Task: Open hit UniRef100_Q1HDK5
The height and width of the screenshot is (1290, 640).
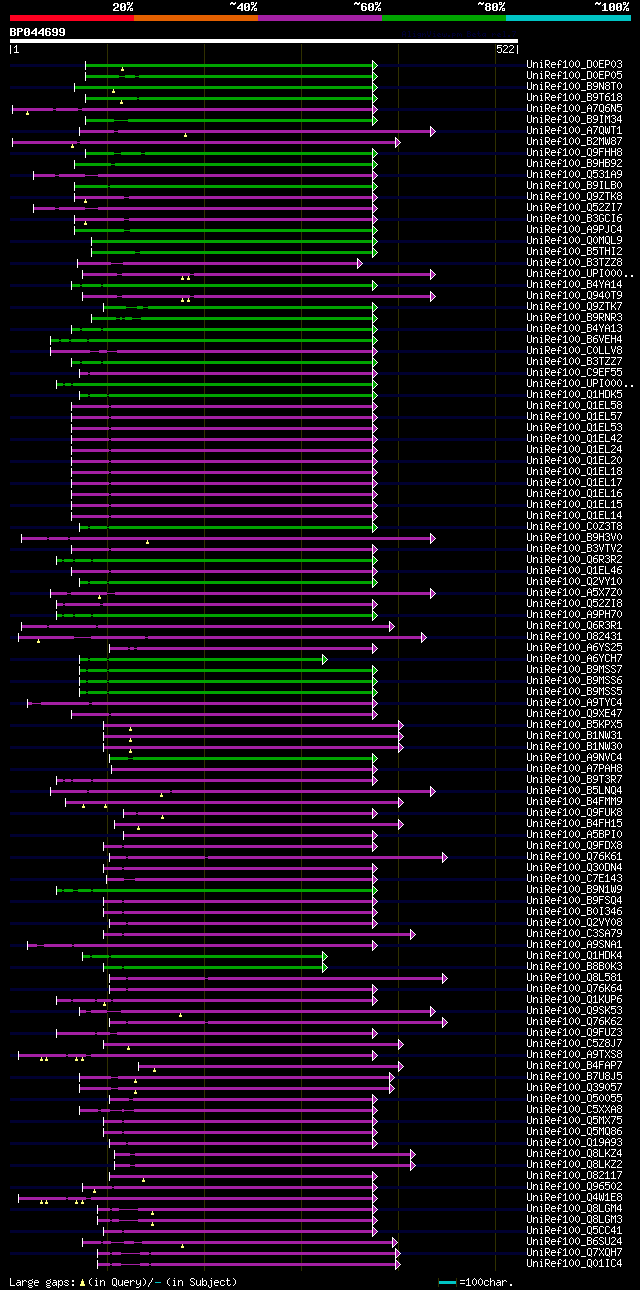Action: [x=574, y=395]
